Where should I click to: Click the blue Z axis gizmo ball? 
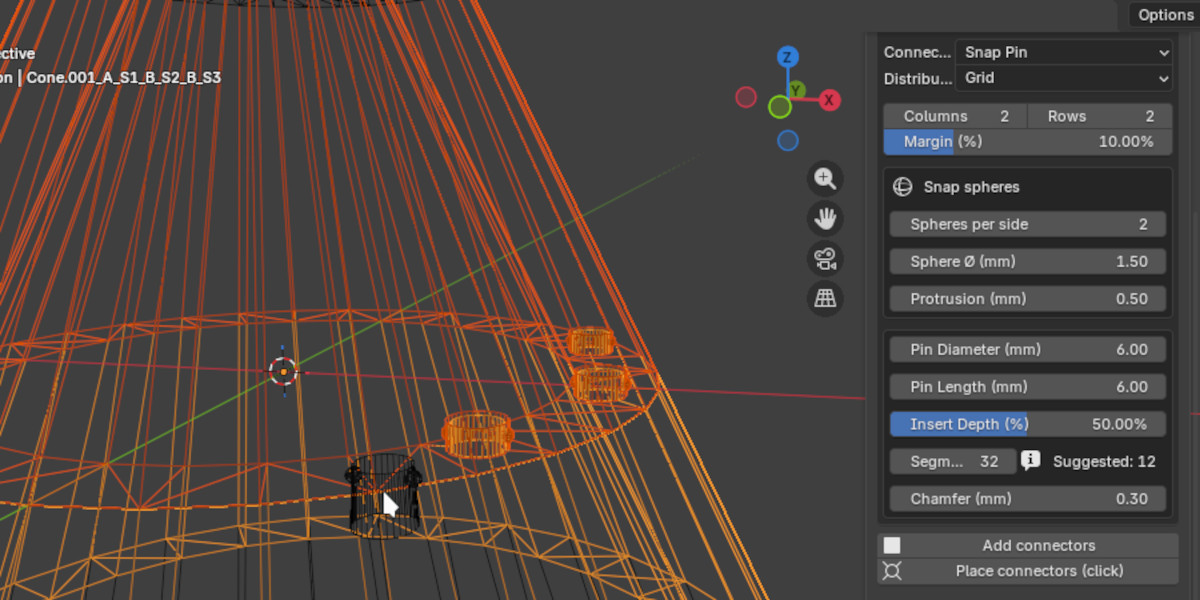pos(788,56)
